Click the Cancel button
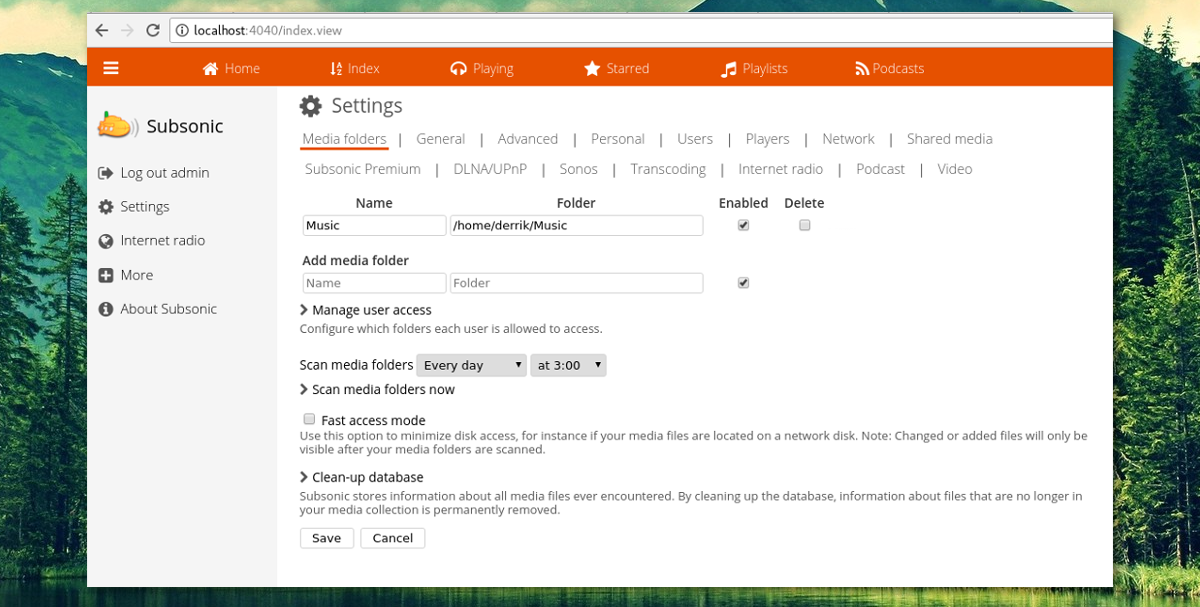Image resolution: width=1200 pixels, height=607 pixels. [x=393, y=538]
